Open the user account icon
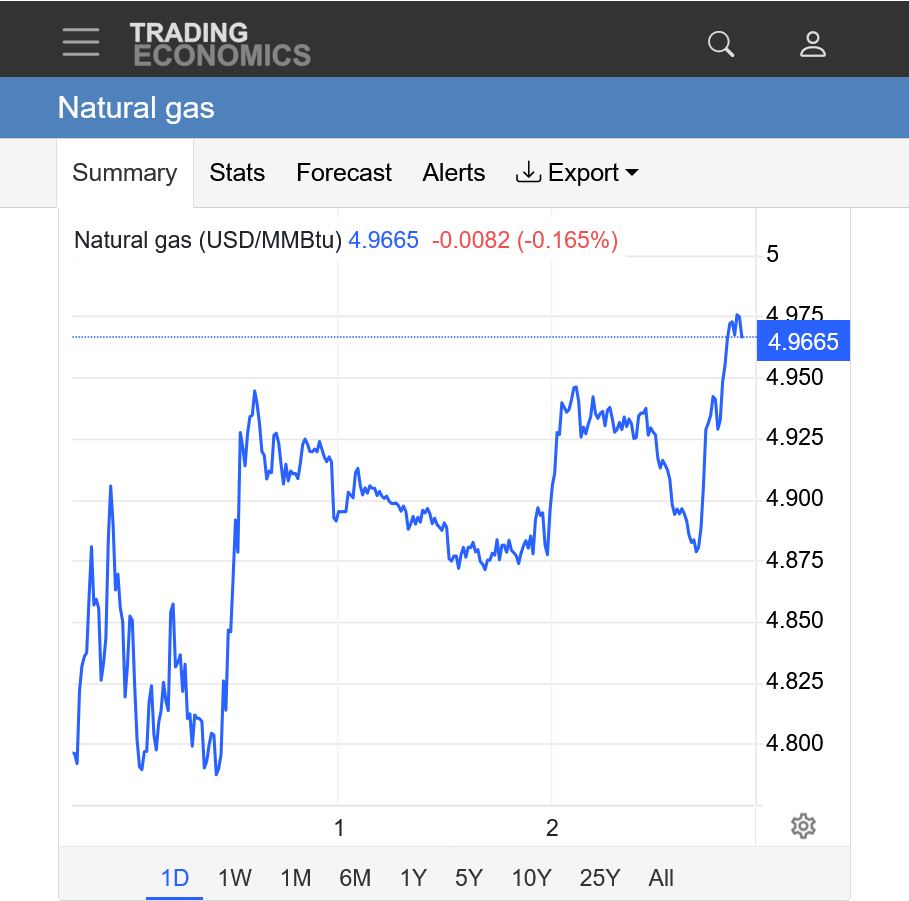 point(812,43)
